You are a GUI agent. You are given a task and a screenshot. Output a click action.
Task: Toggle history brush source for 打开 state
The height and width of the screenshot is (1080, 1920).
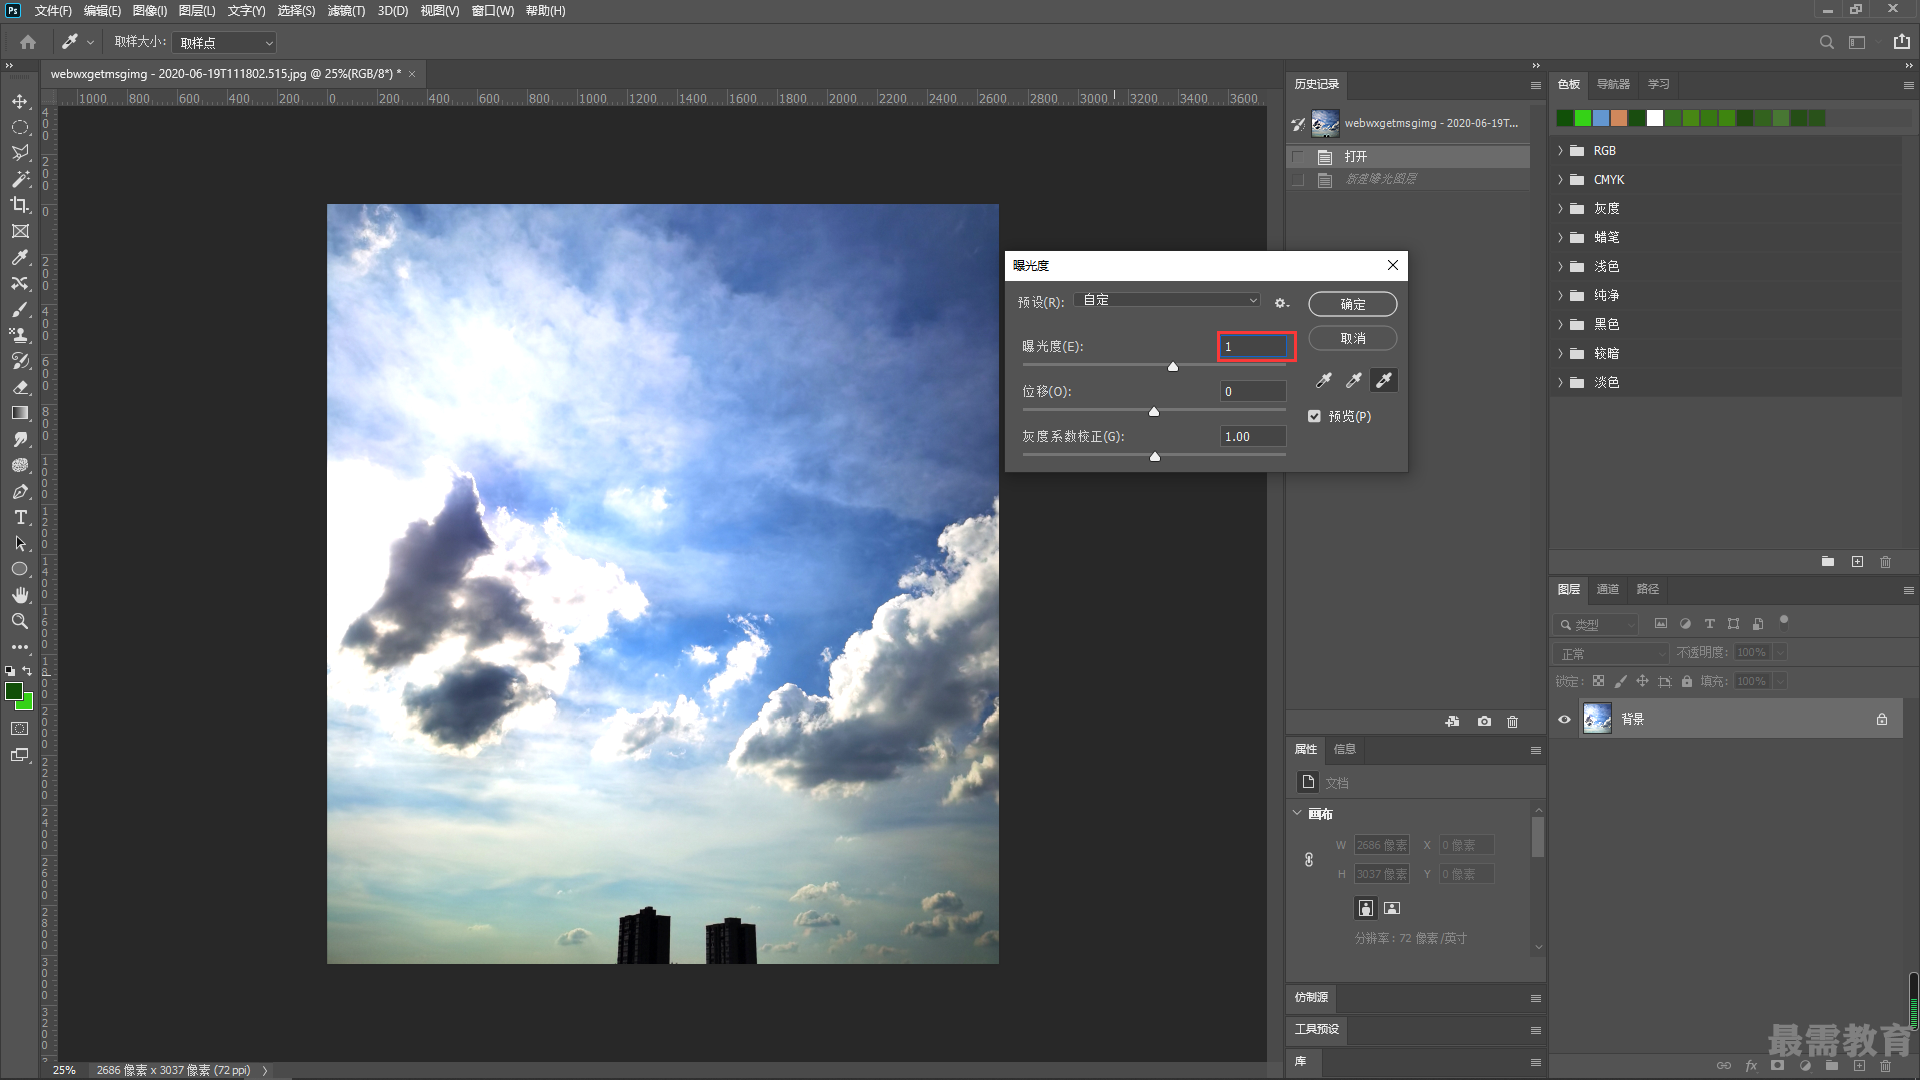(x=1298, y=157)
